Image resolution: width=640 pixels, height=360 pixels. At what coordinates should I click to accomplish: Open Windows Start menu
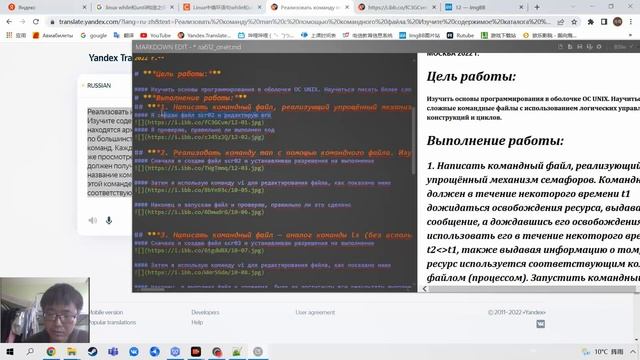click(x=10, y=351)
